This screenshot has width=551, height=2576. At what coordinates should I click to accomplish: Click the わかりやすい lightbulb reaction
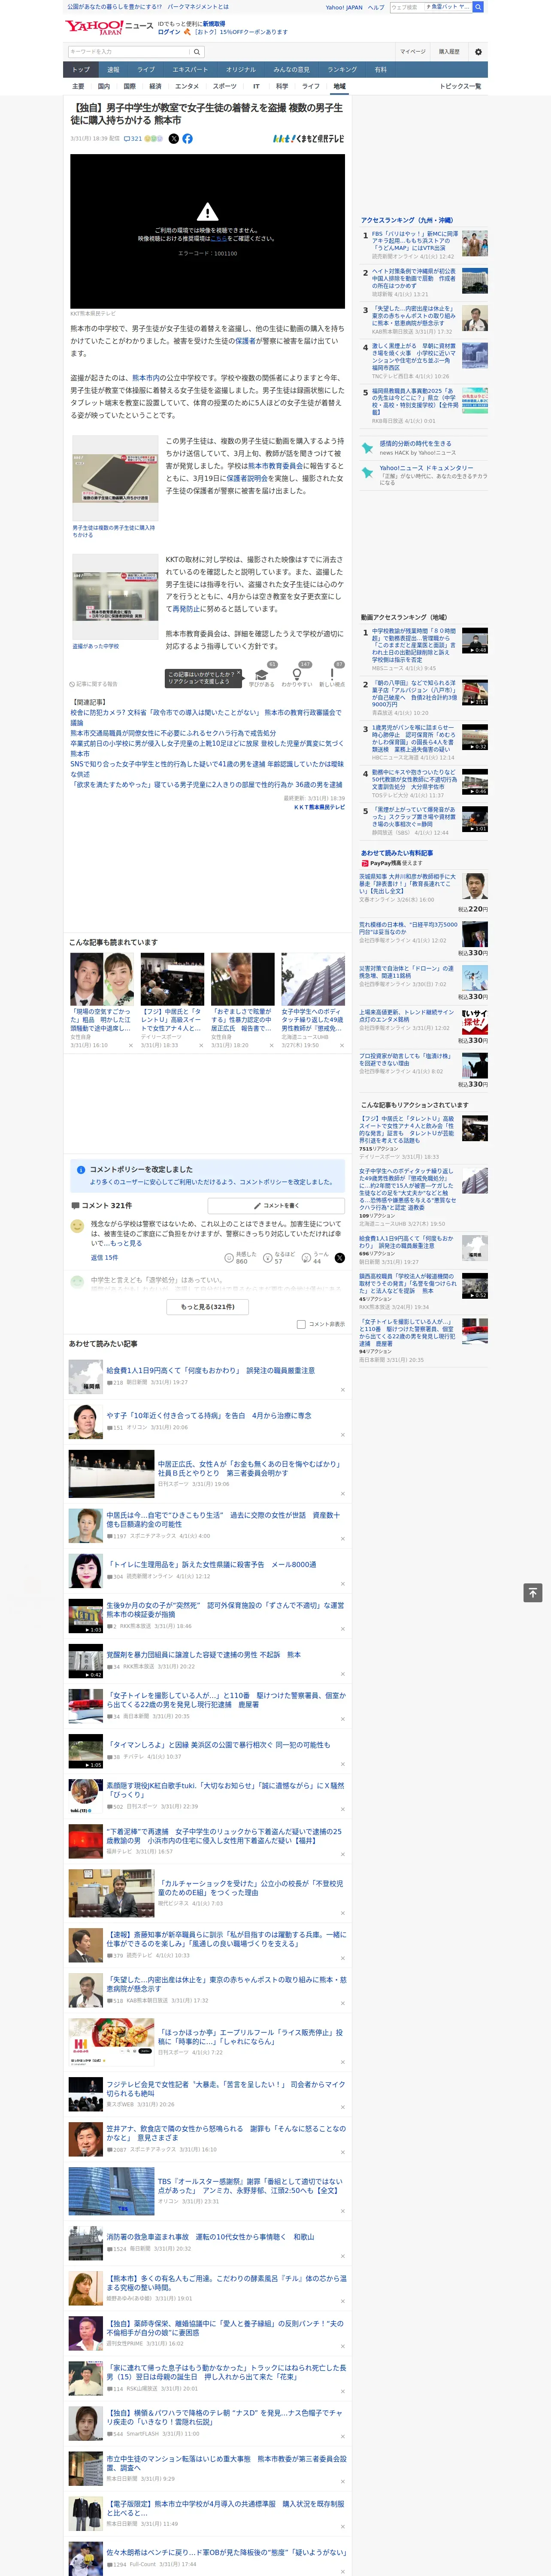[297, 675]
